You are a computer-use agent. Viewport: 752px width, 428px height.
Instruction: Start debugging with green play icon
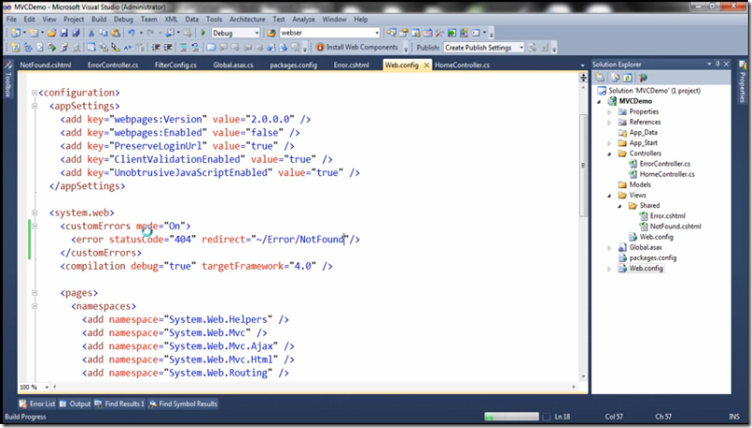coord(203,33)
